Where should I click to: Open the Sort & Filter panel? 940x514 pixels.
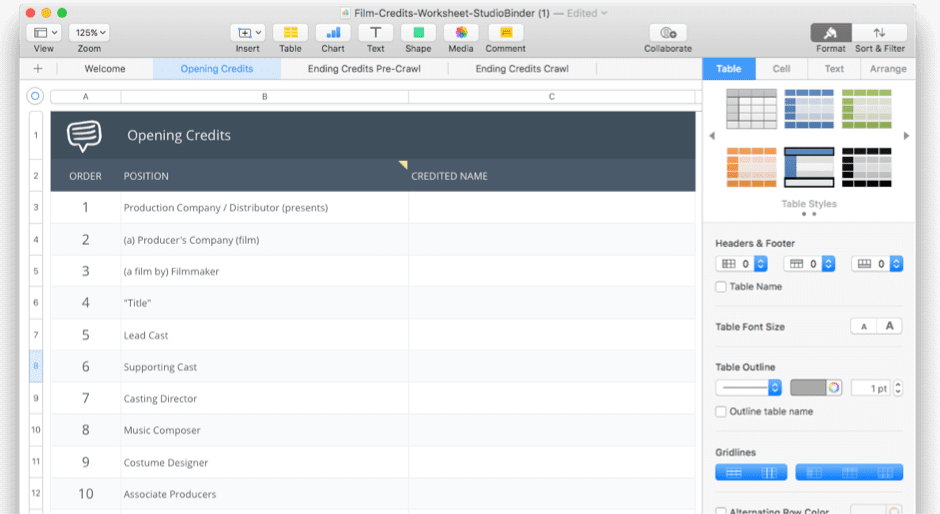879,32
